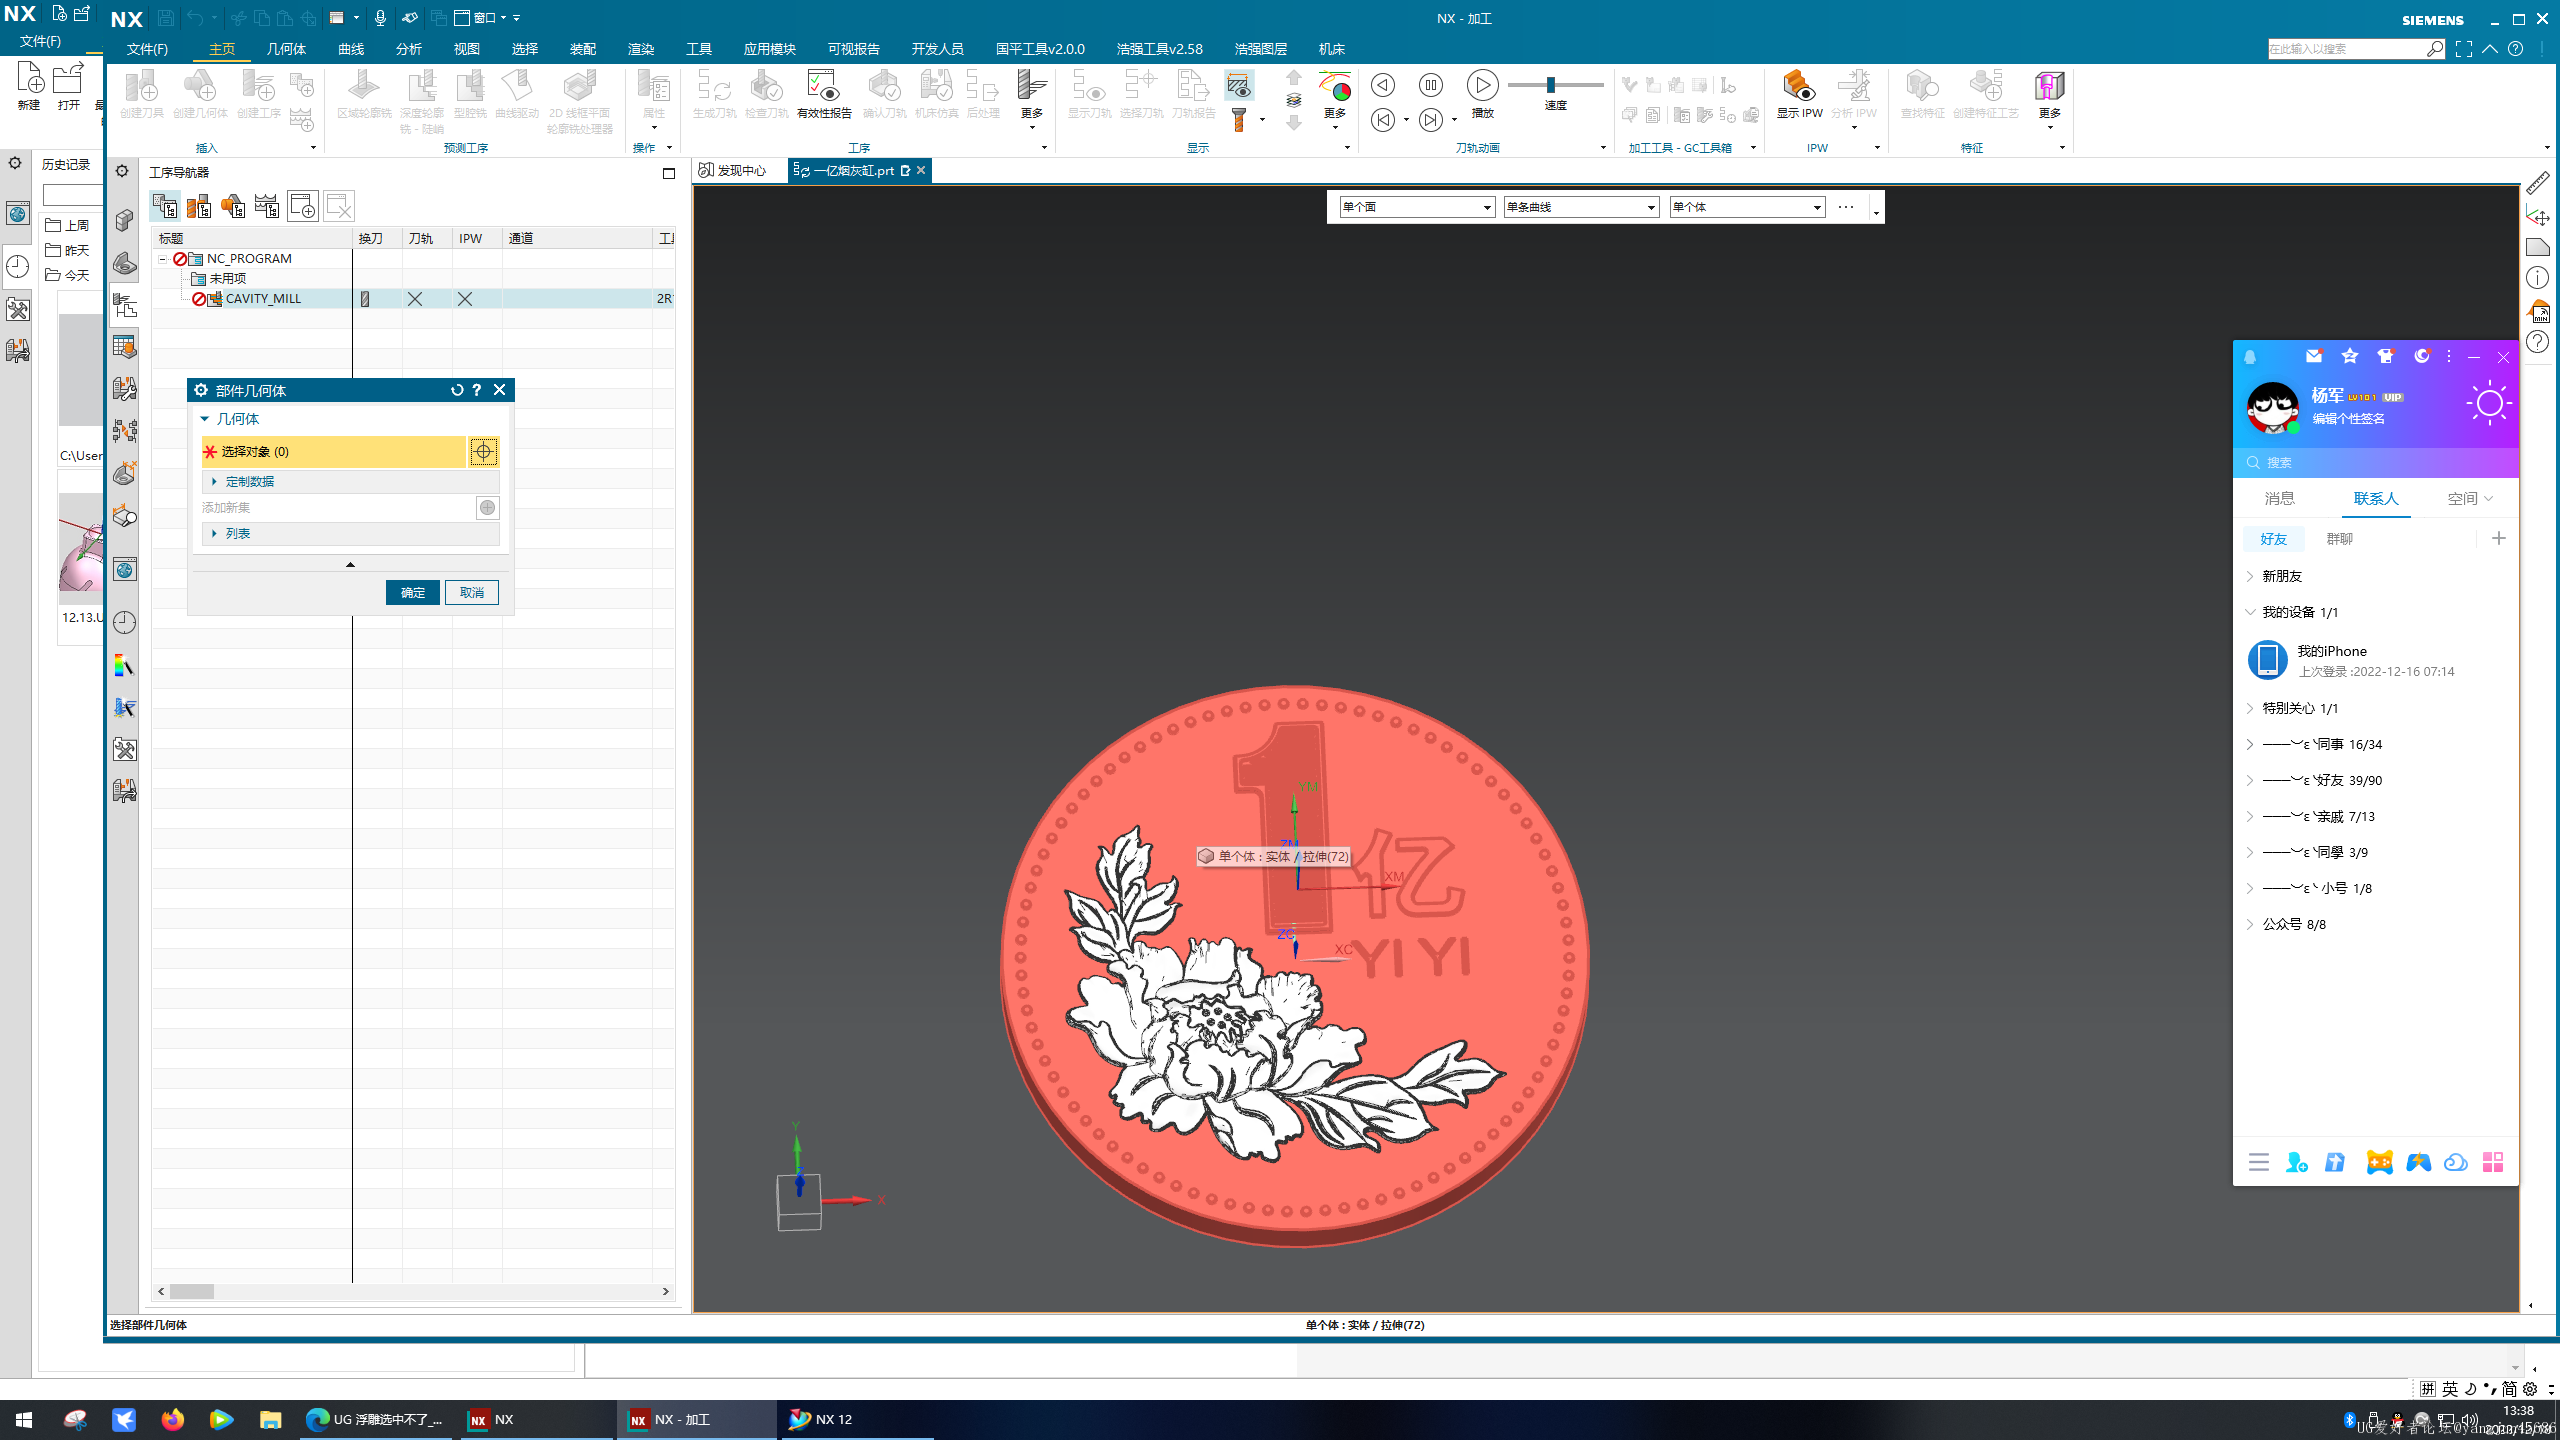This screenshot has width=2560, height=1440.
Task: Click the 确定 button in dialog
Action: point(412,593)
